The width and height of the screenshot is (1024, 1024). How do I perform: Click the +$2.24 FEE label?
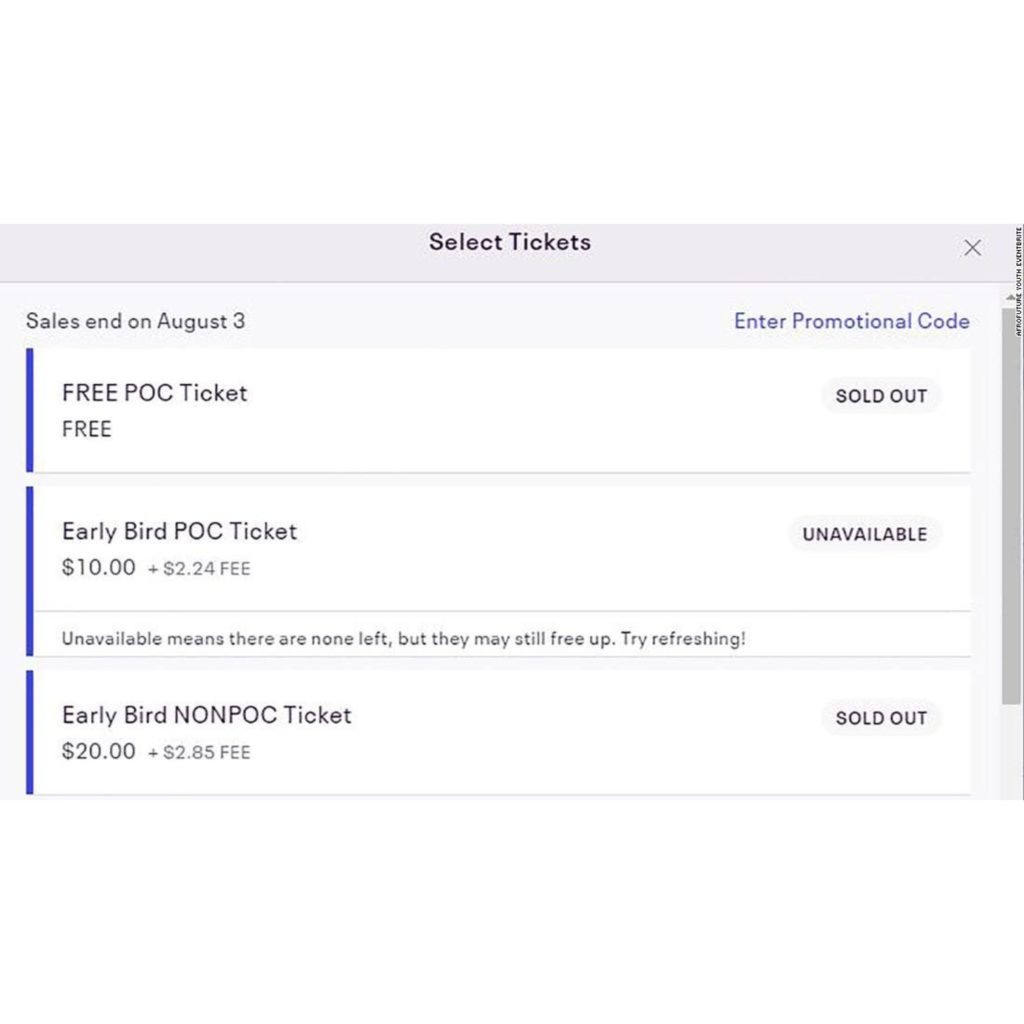[199, 569]
